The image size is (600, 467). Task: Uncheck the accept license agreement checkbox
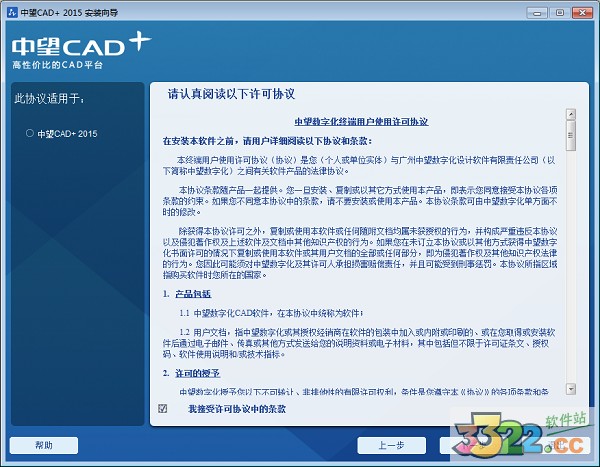click(x=163, y=408)
